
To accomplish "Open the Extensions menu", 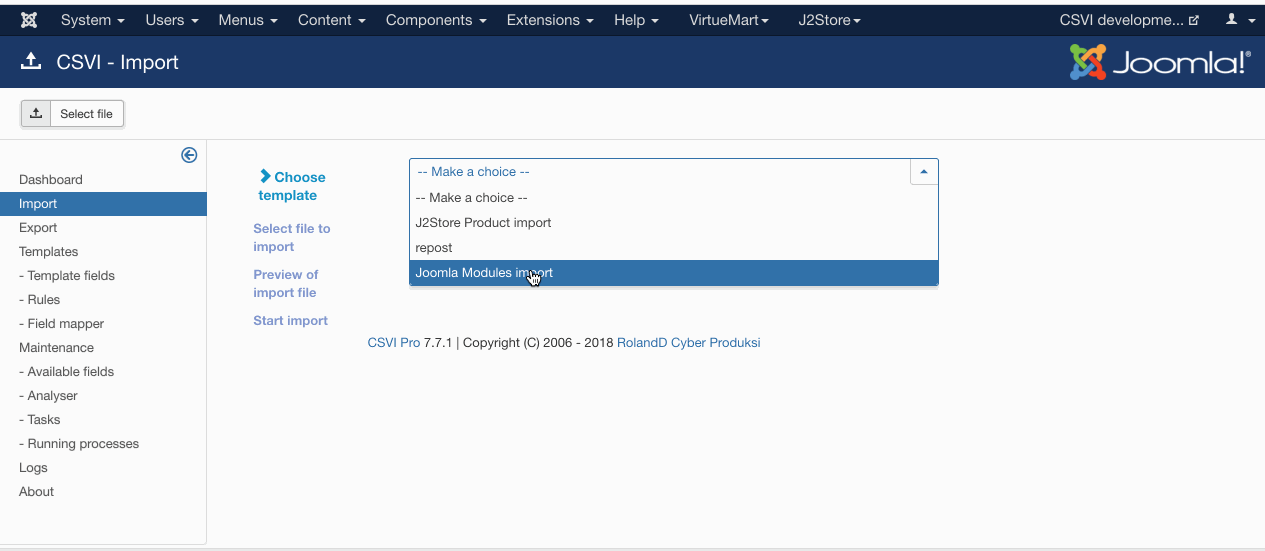I will tap(550, 20).
